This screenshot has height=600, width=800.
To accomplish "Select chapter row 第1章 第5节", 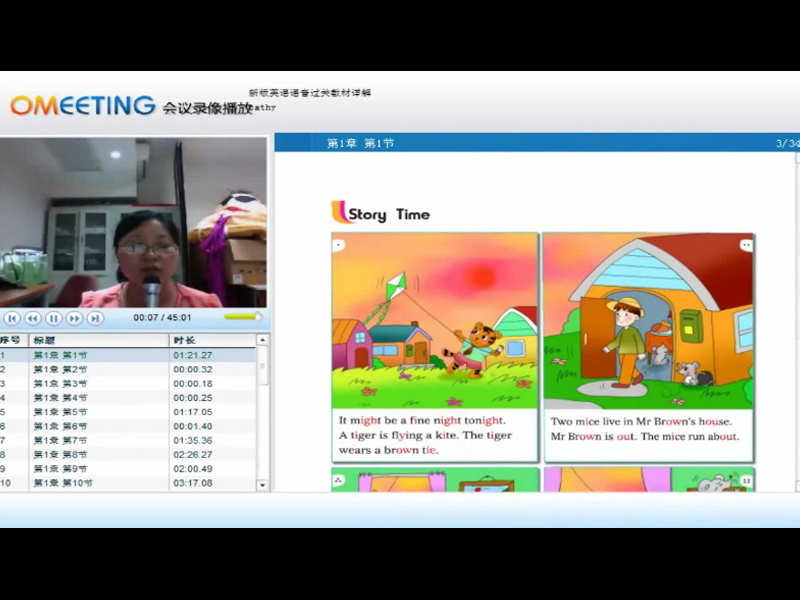I will point(60,412).
